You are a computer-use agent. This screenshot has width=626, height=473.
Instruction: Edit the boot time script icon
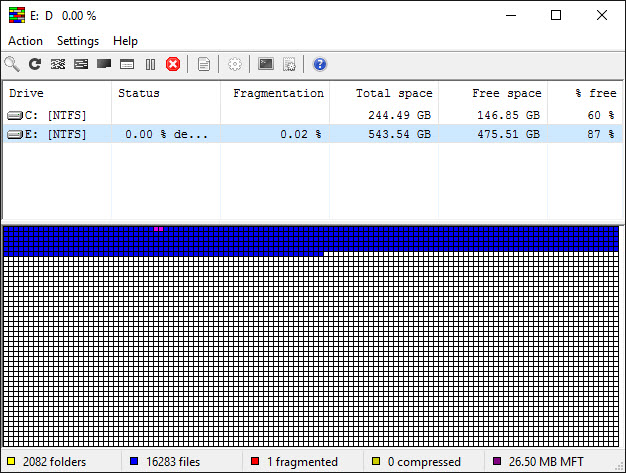[x=289, y=64]
